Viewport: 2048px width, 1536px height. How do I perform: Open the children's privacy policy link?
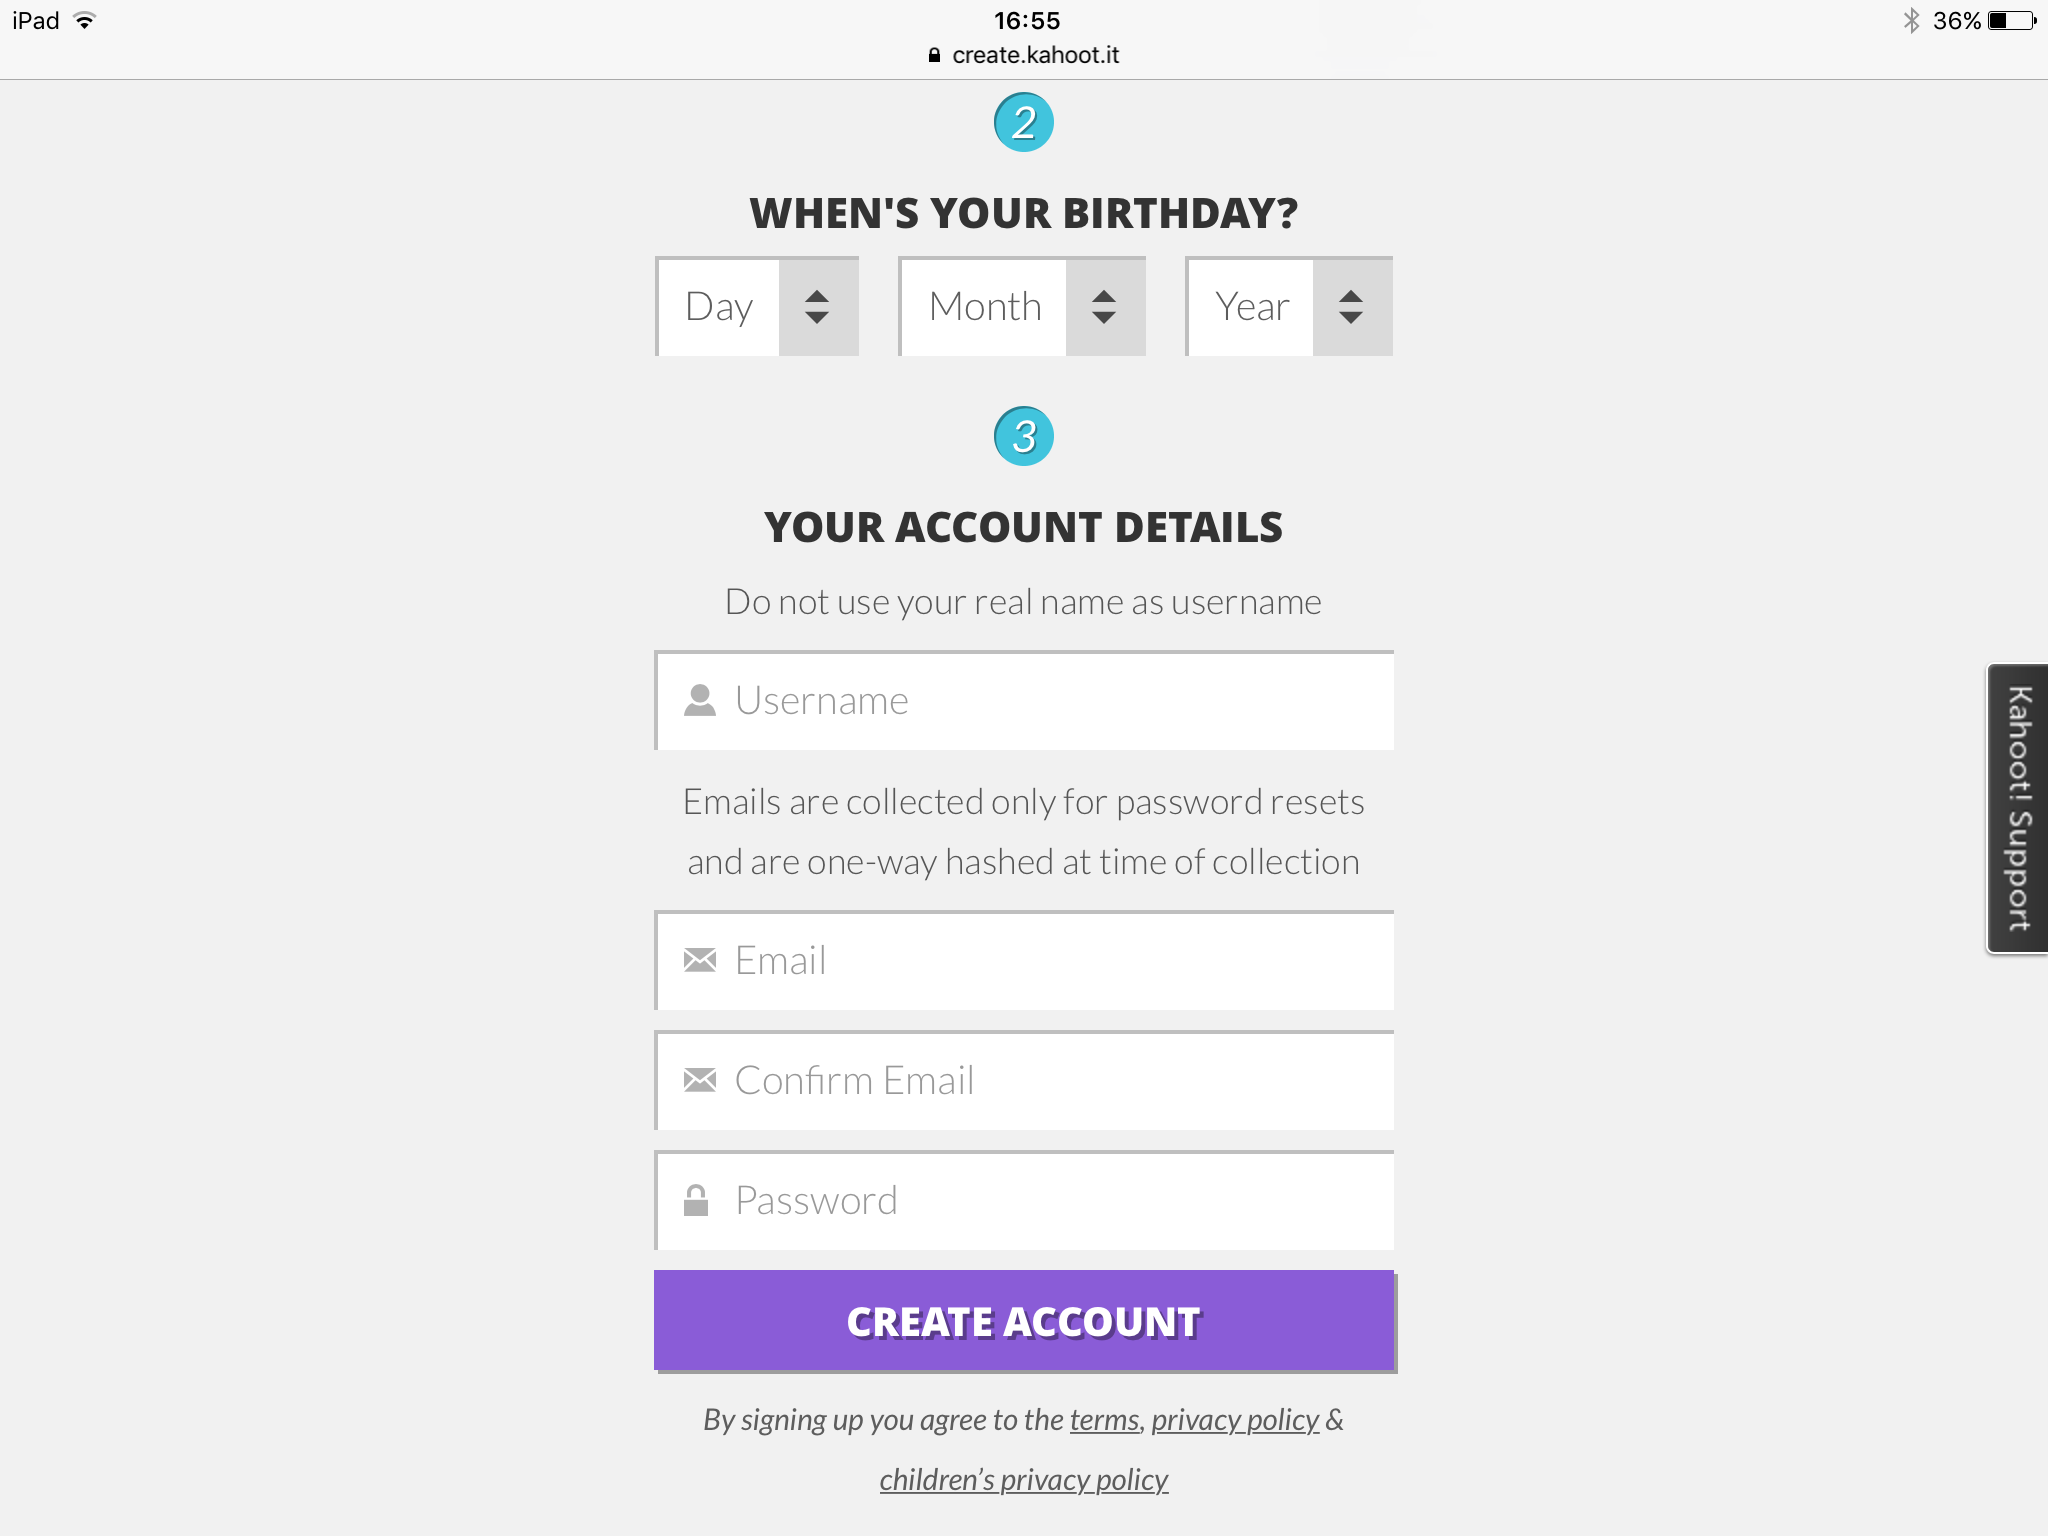pyautogui.click(x=1024, y=1480)
